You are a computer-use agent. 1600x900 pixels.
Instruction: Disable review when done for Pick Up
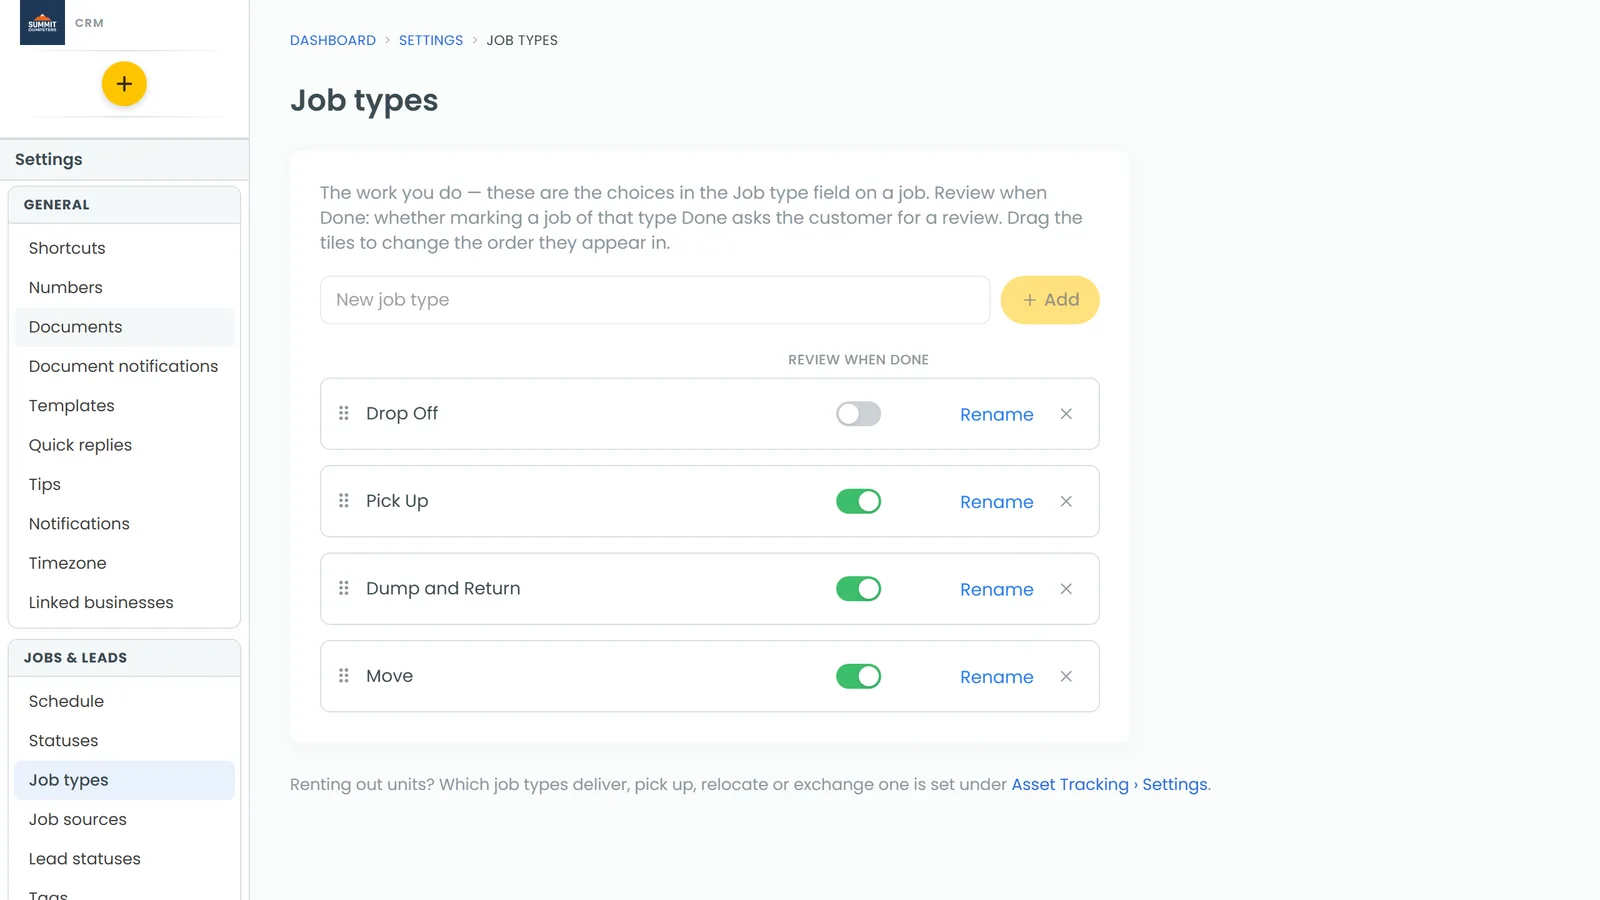(x=858, y=501)
